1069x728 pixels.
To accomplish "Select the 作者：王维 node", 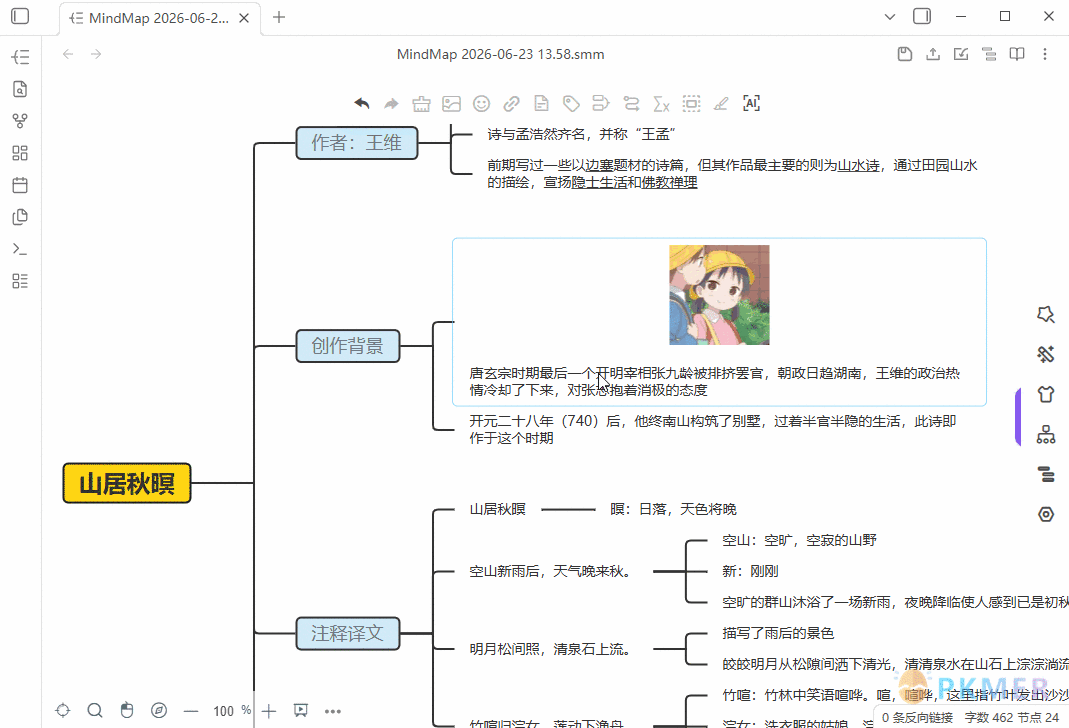I will [357, 143].
